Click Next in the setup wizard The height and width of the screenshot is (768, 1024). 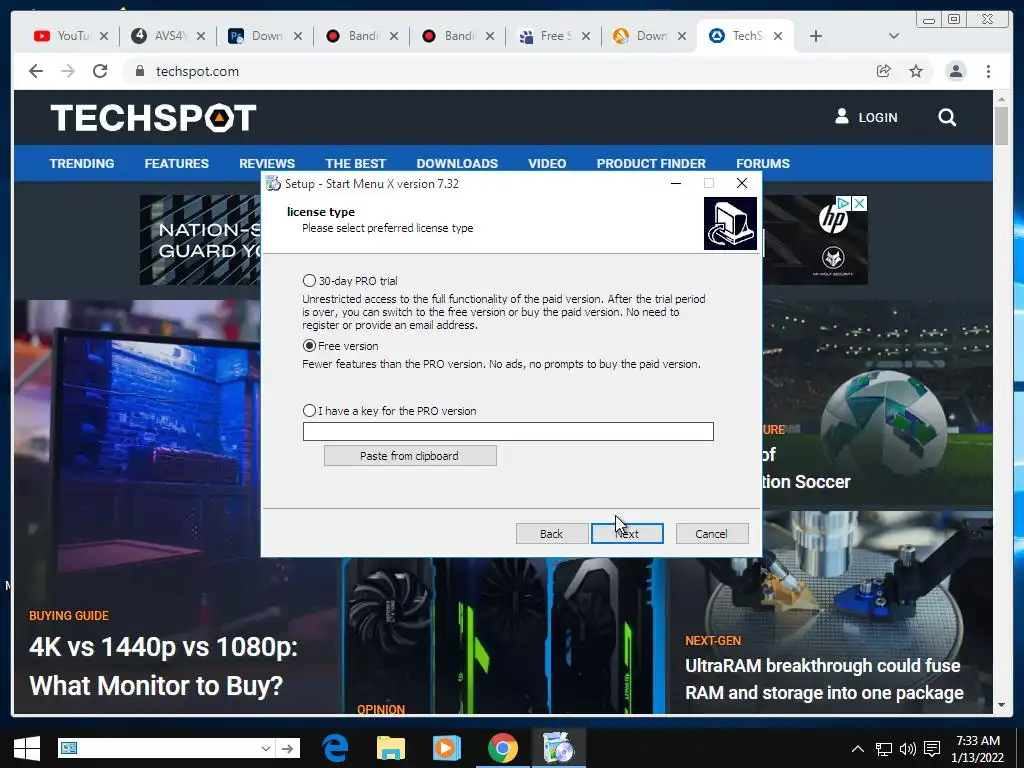point(627,534)
